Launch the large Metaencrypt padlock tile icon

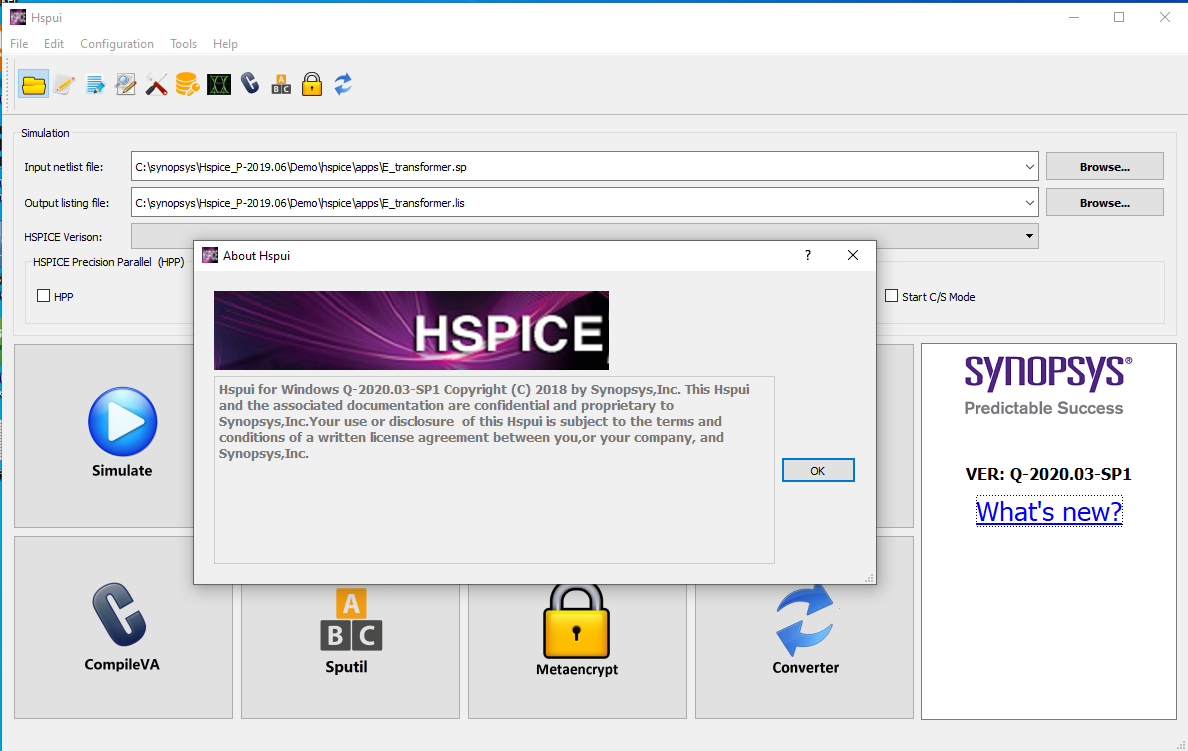tap(577, 621)
